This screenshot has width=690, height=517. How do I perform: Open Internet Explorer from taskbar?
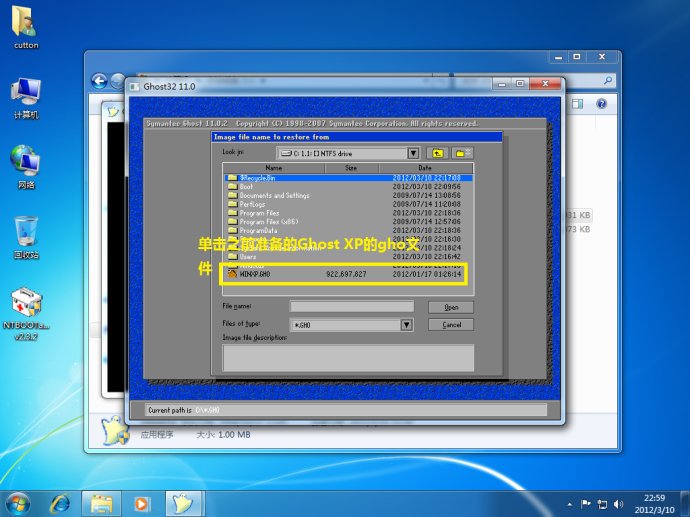pyautogui.click(x=59, y=503)
